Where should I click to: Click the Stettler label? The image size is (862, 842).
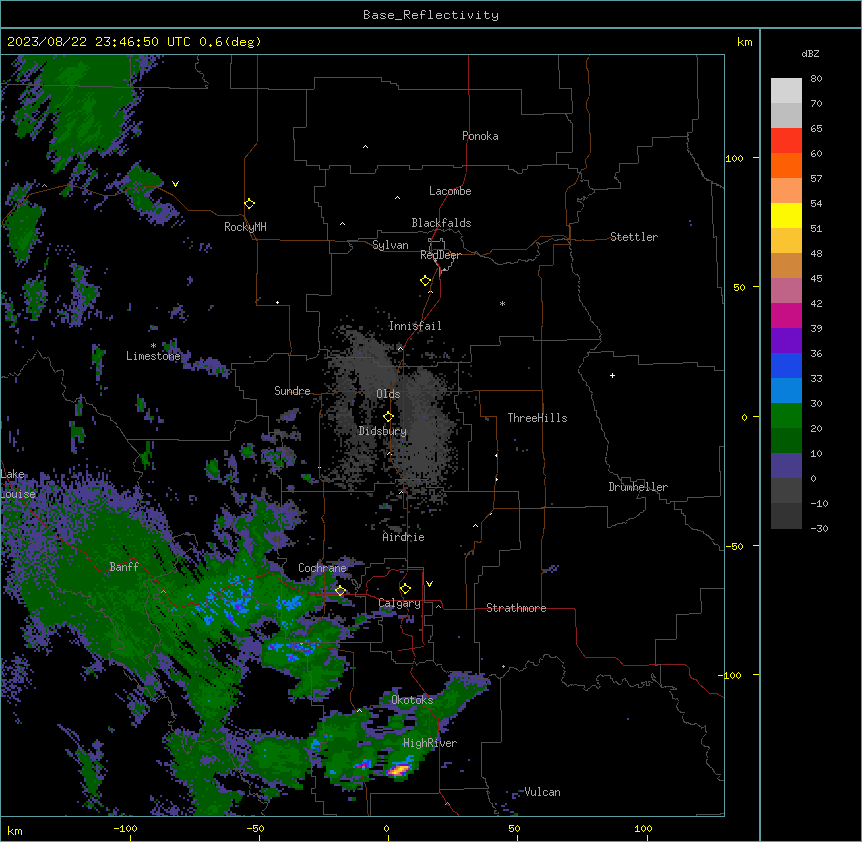pos(634,237)
